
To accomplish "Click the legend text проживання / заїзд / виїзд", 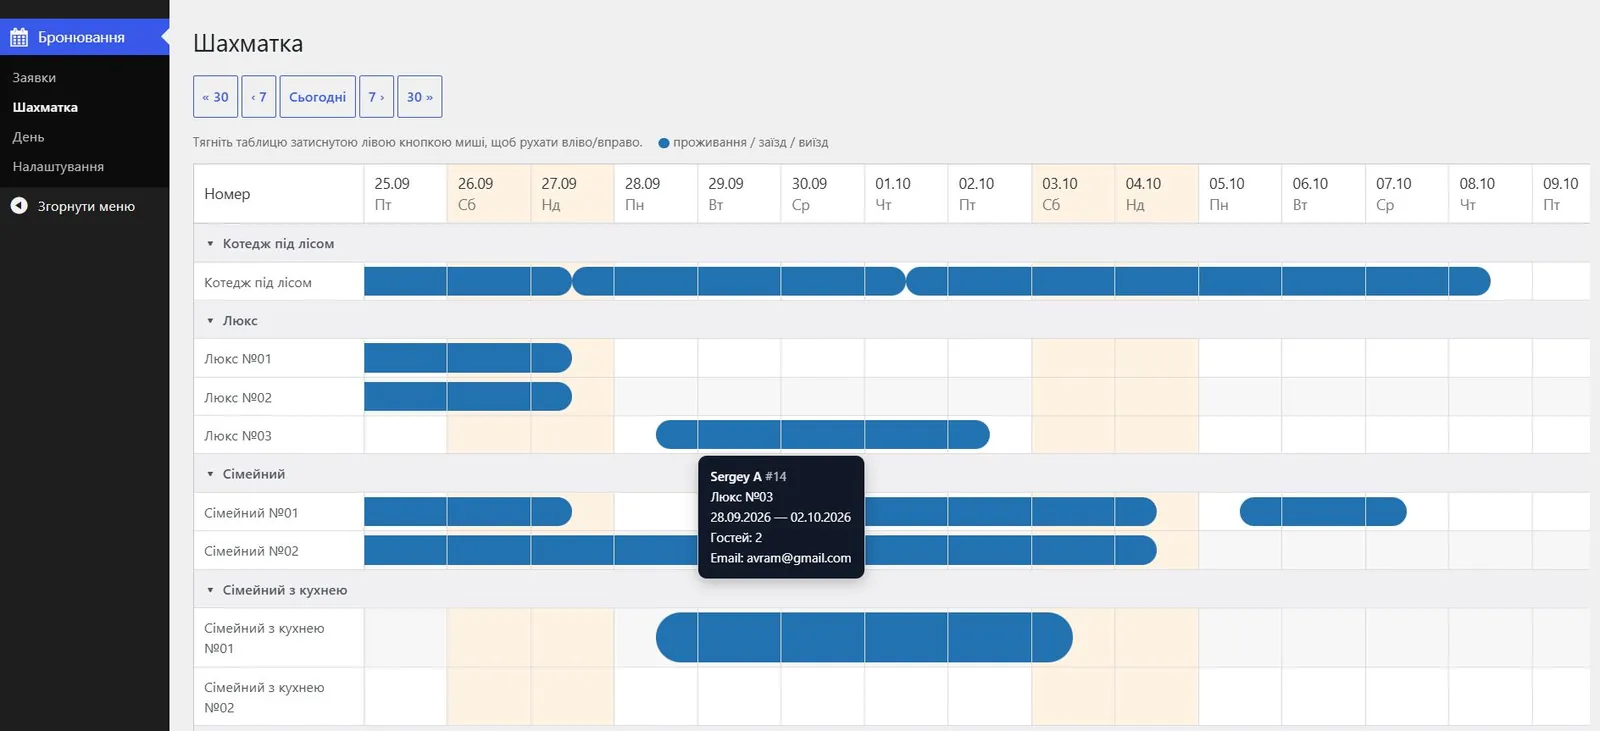I will pyautogui.click(x=750, y=142).
